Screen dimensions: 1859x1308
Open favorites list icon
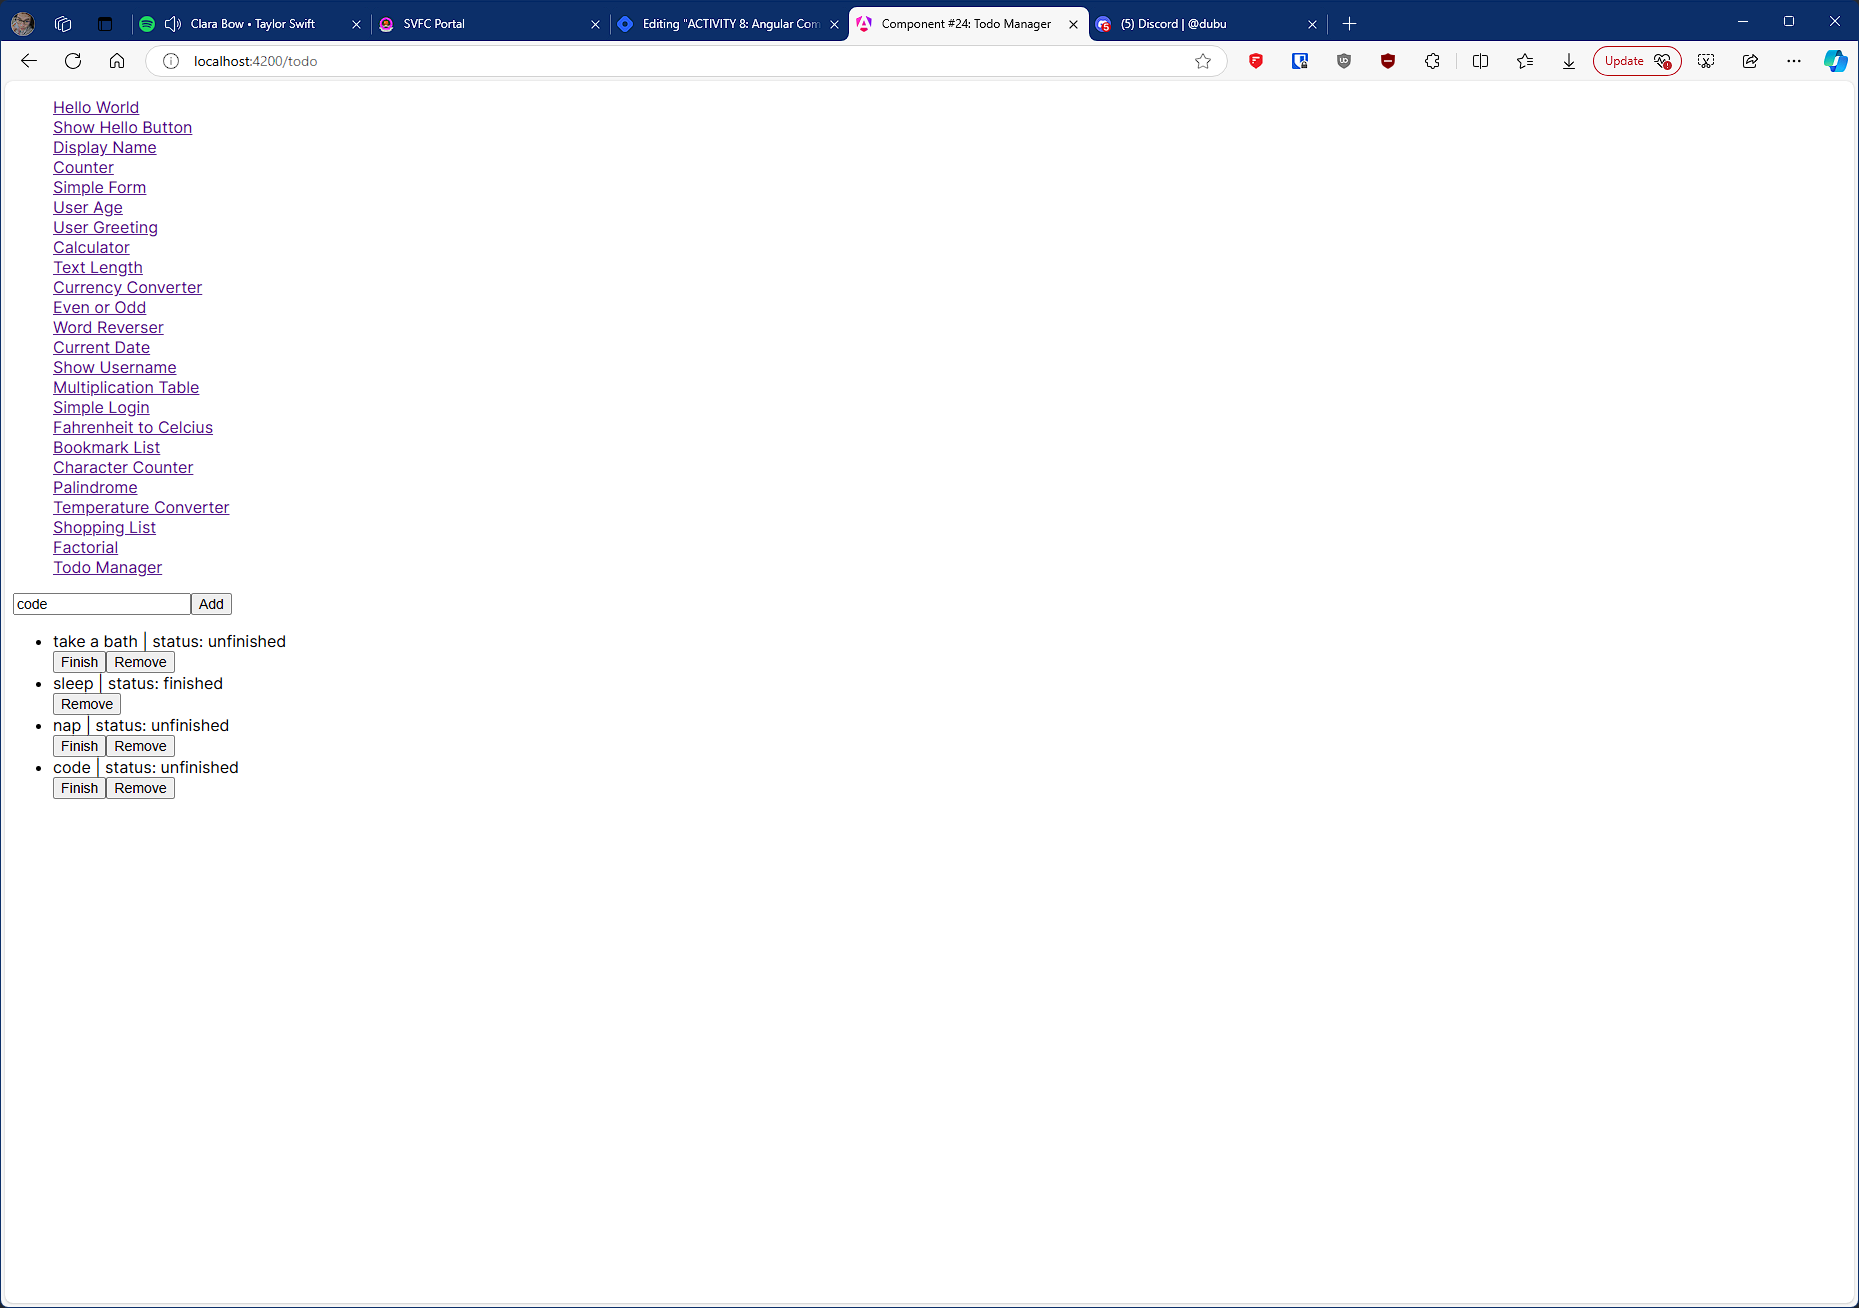click(1524, 61)
